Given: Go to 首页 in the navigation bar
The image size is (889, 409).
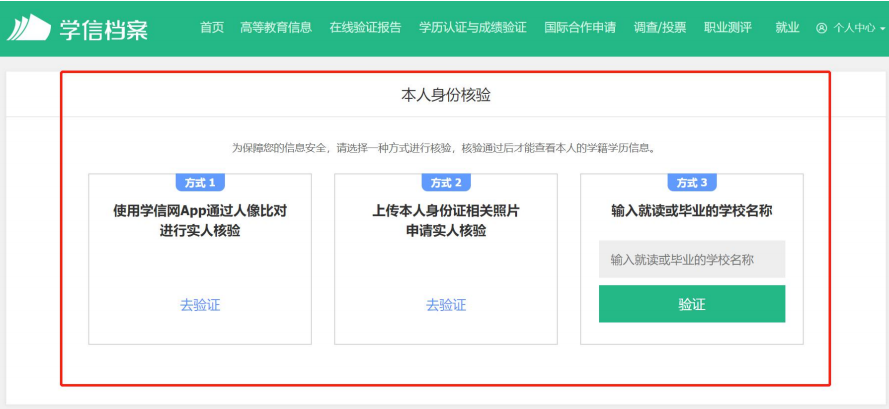Looking at the screenshot, I should point(212,28).
